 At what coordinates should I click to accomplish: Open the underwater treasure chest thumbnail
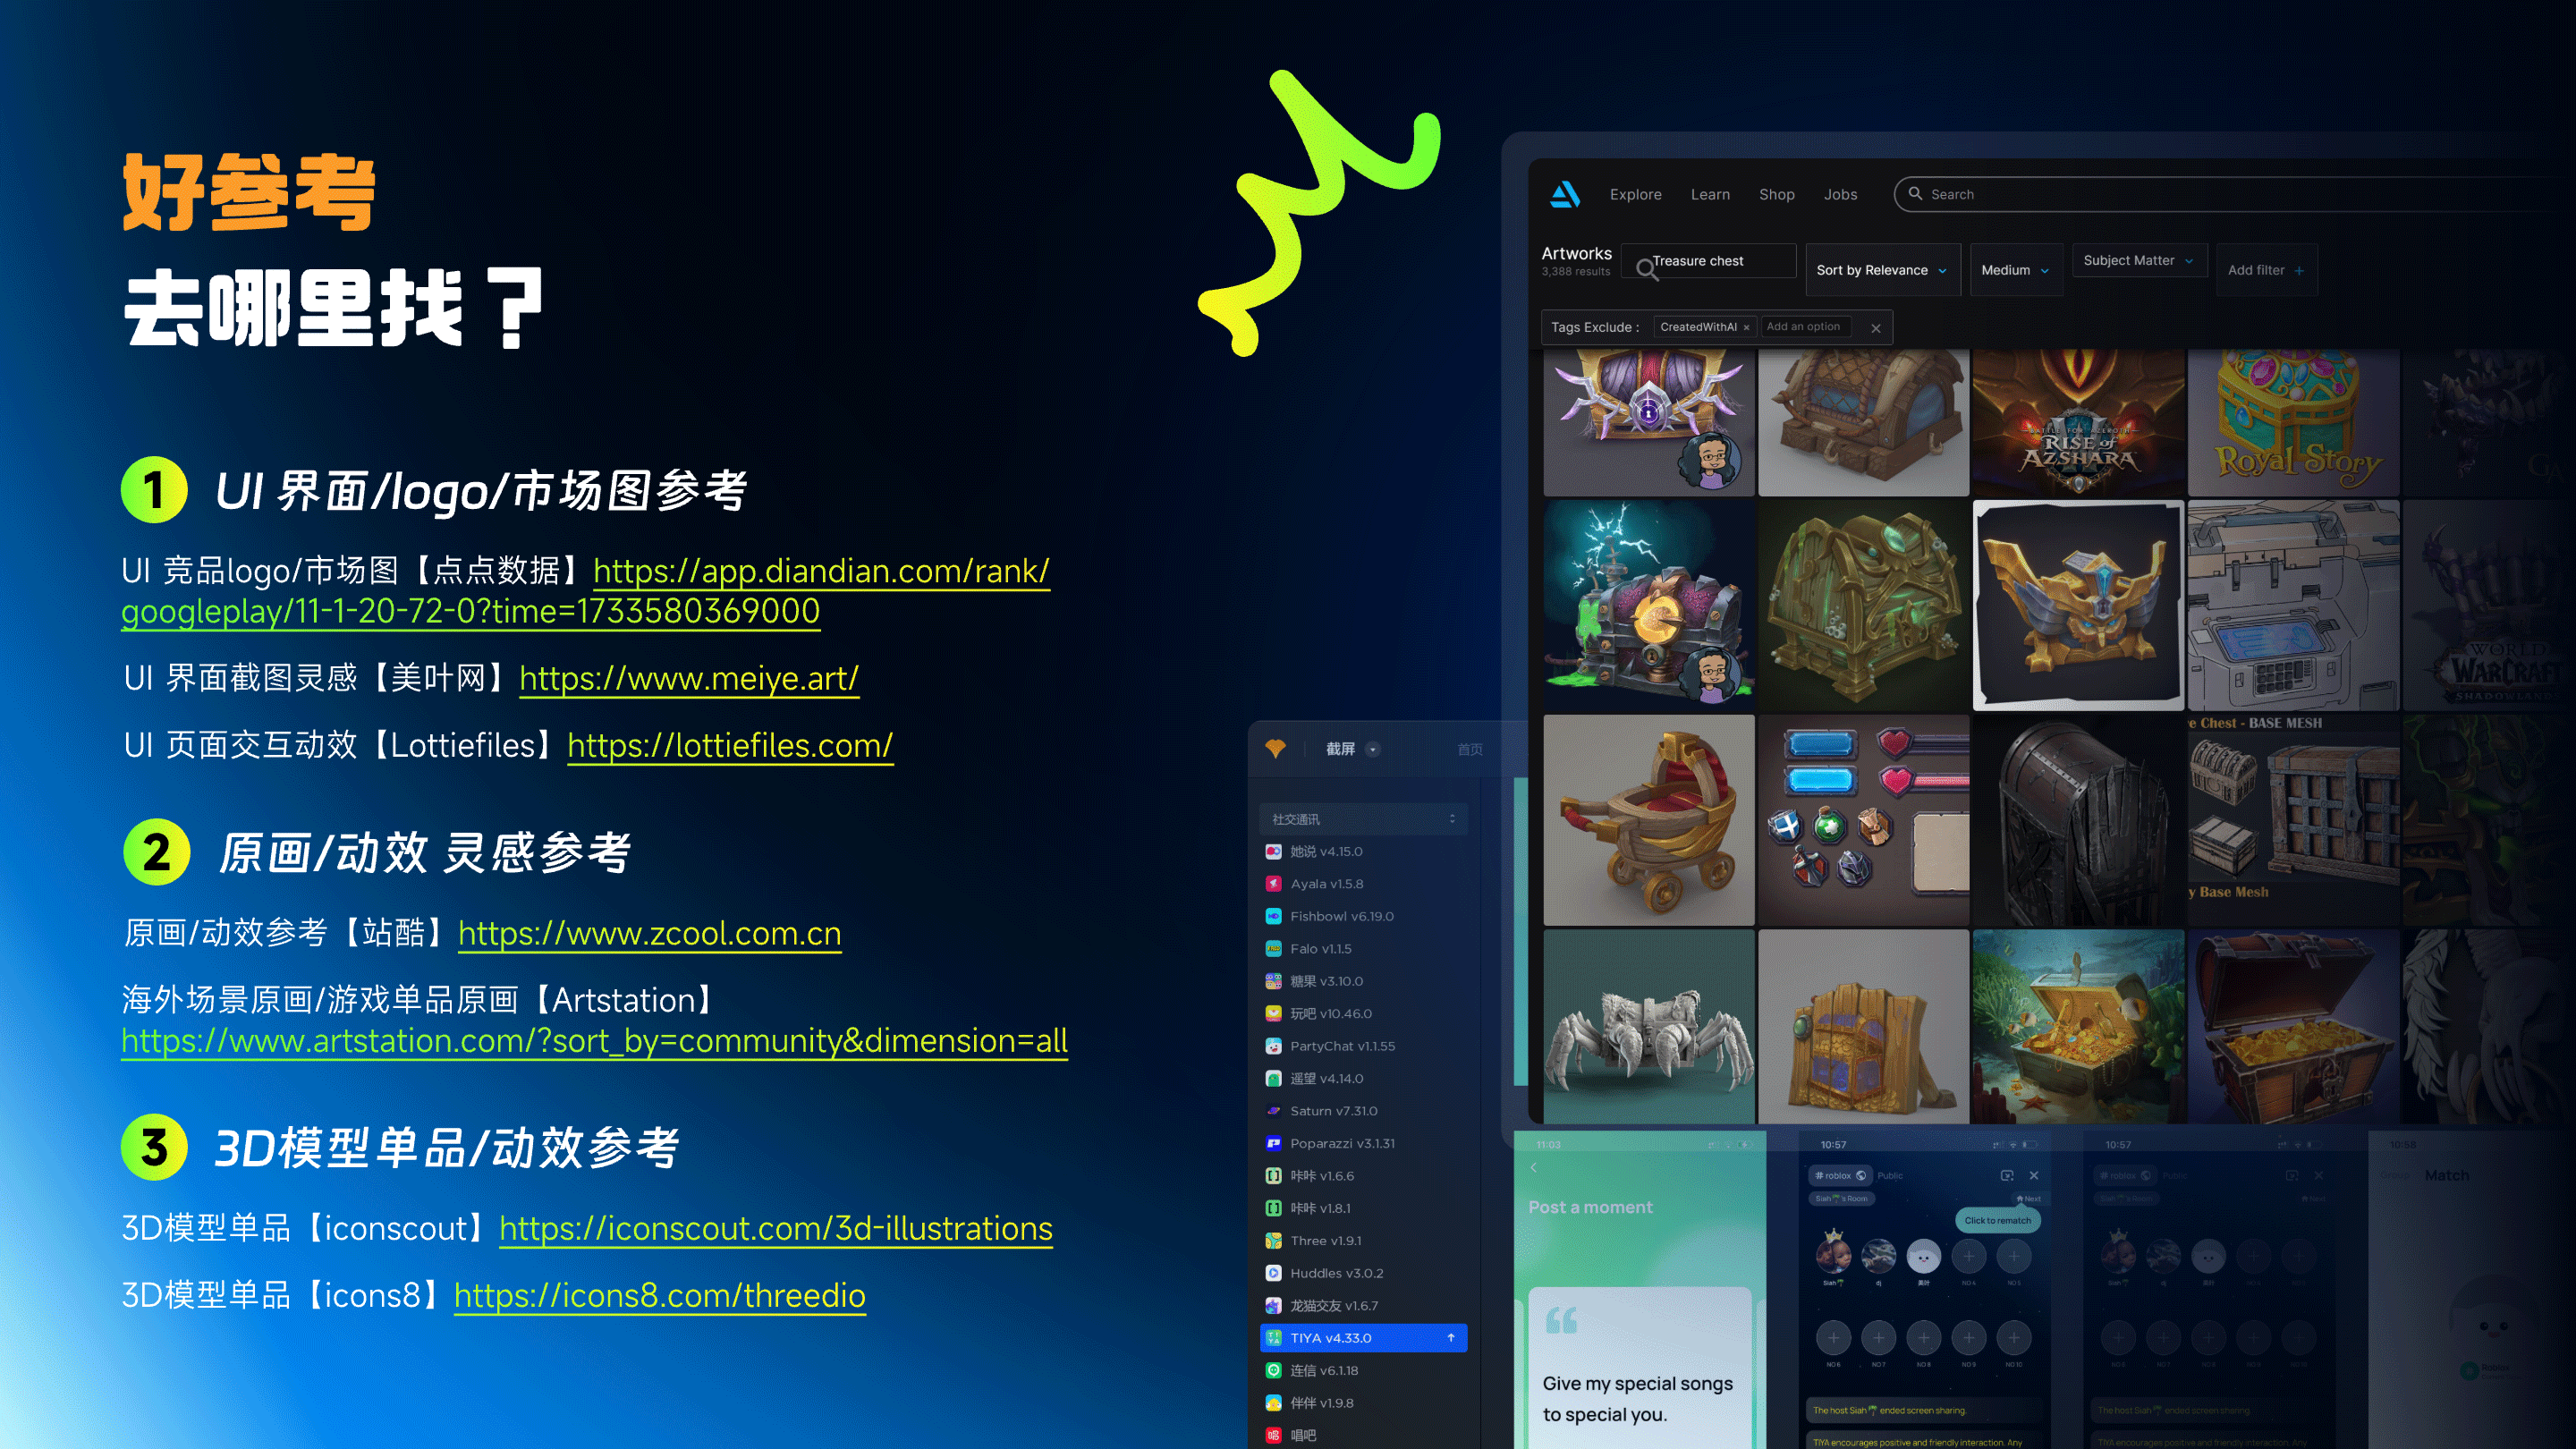tap(2078, 1027)
